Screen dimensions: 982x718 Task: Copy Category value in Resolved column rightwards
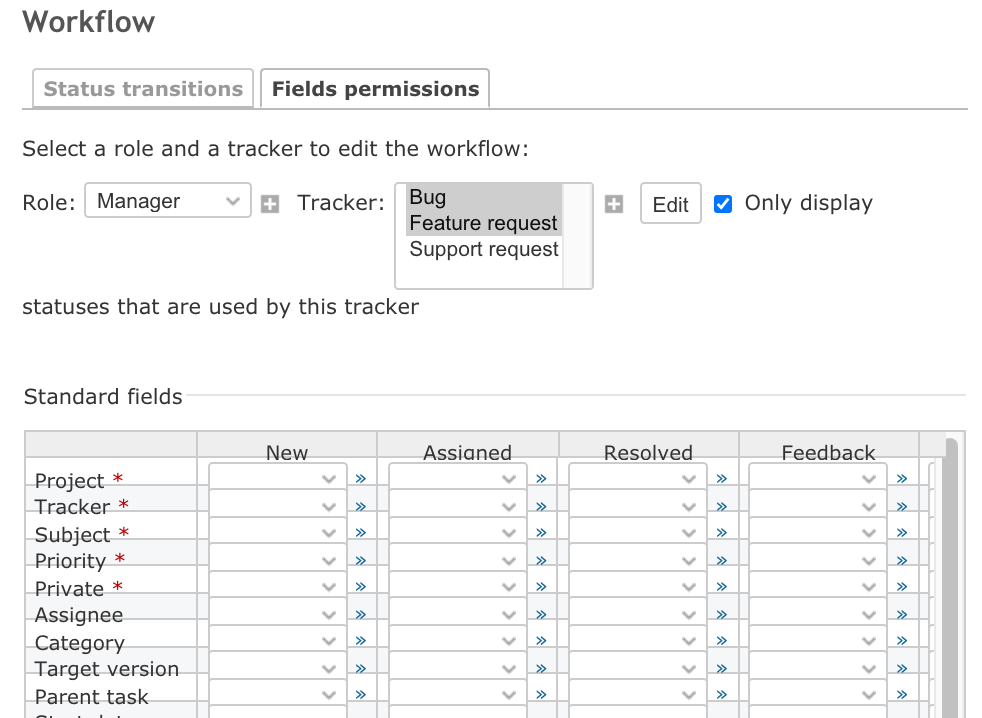pos(721,640)
